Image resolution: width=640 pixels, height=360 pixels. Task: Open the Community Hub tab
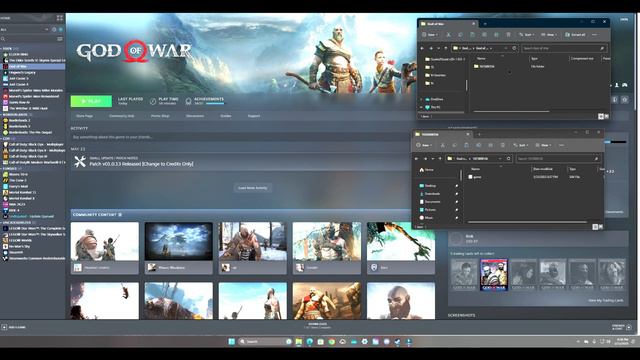click(x=122, y=116)
